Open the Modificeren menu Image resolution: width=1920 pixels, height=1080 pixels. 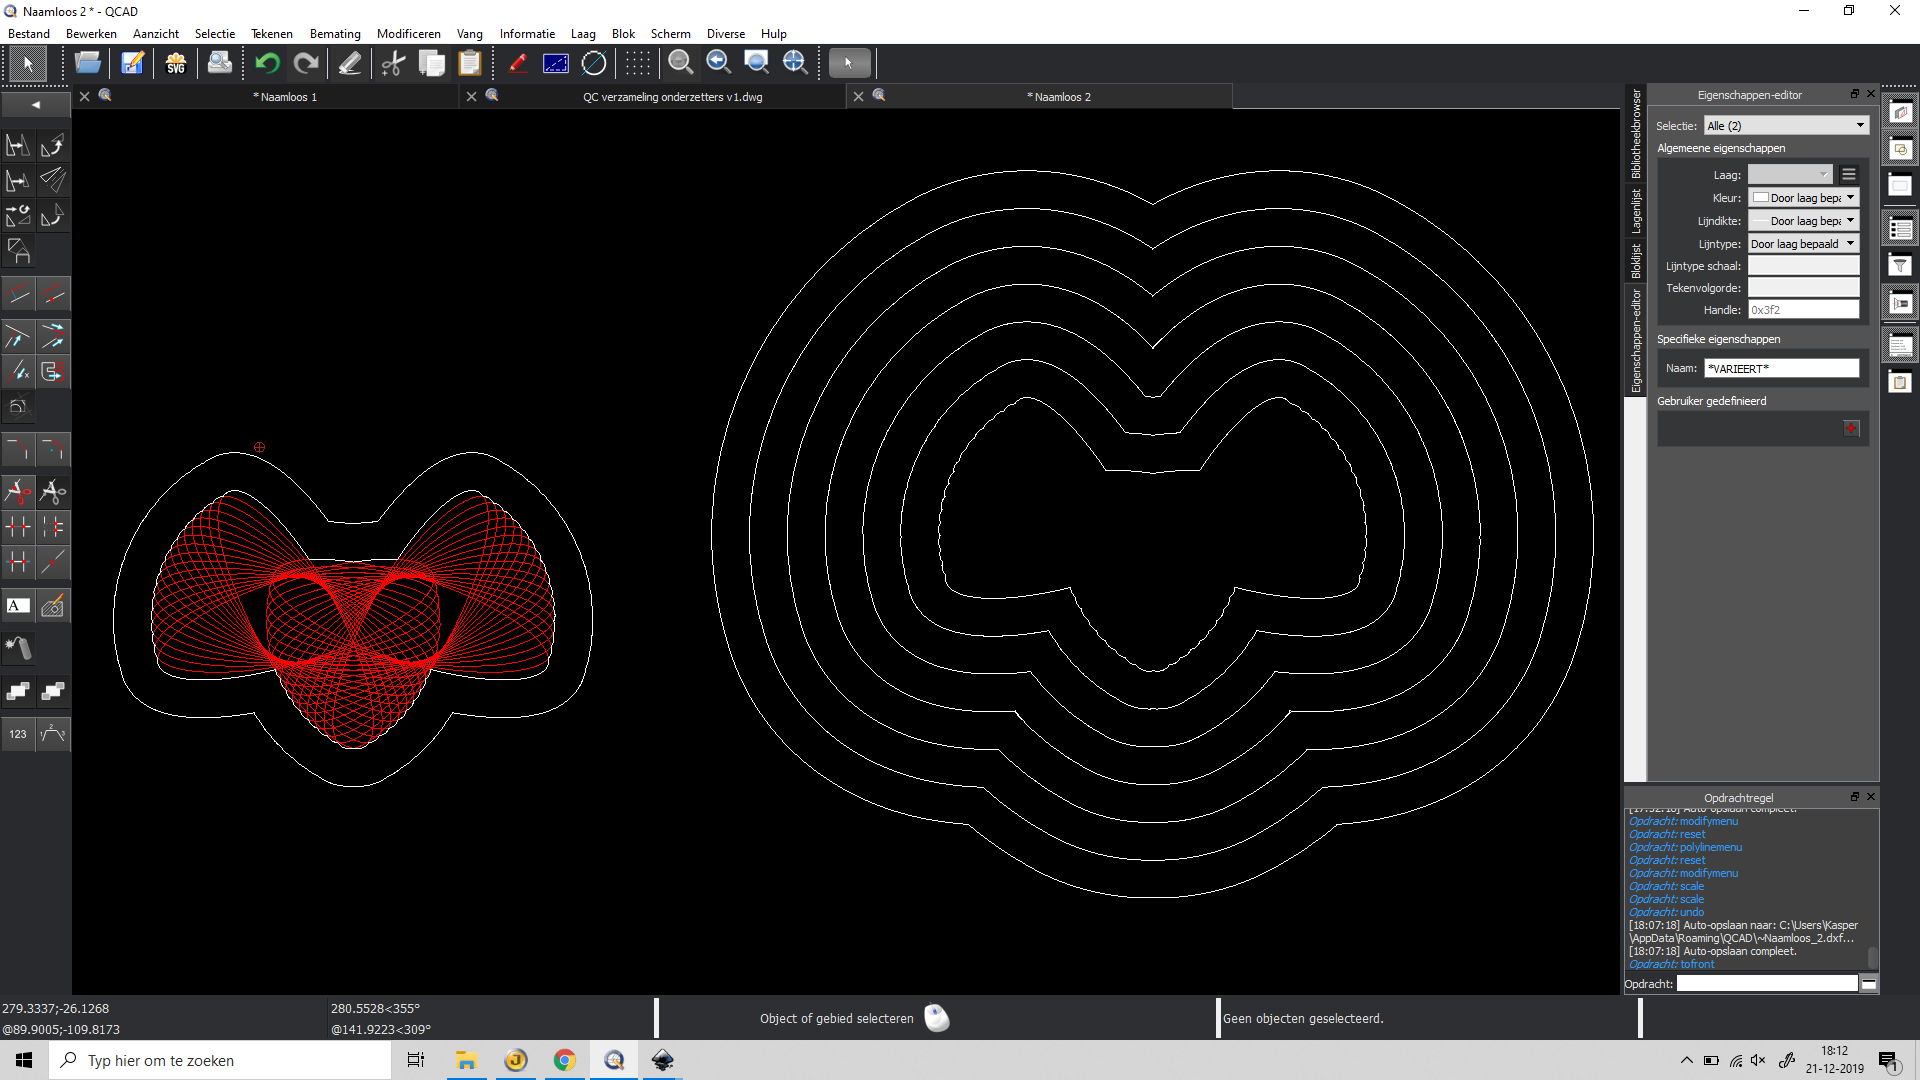point(408,33)
